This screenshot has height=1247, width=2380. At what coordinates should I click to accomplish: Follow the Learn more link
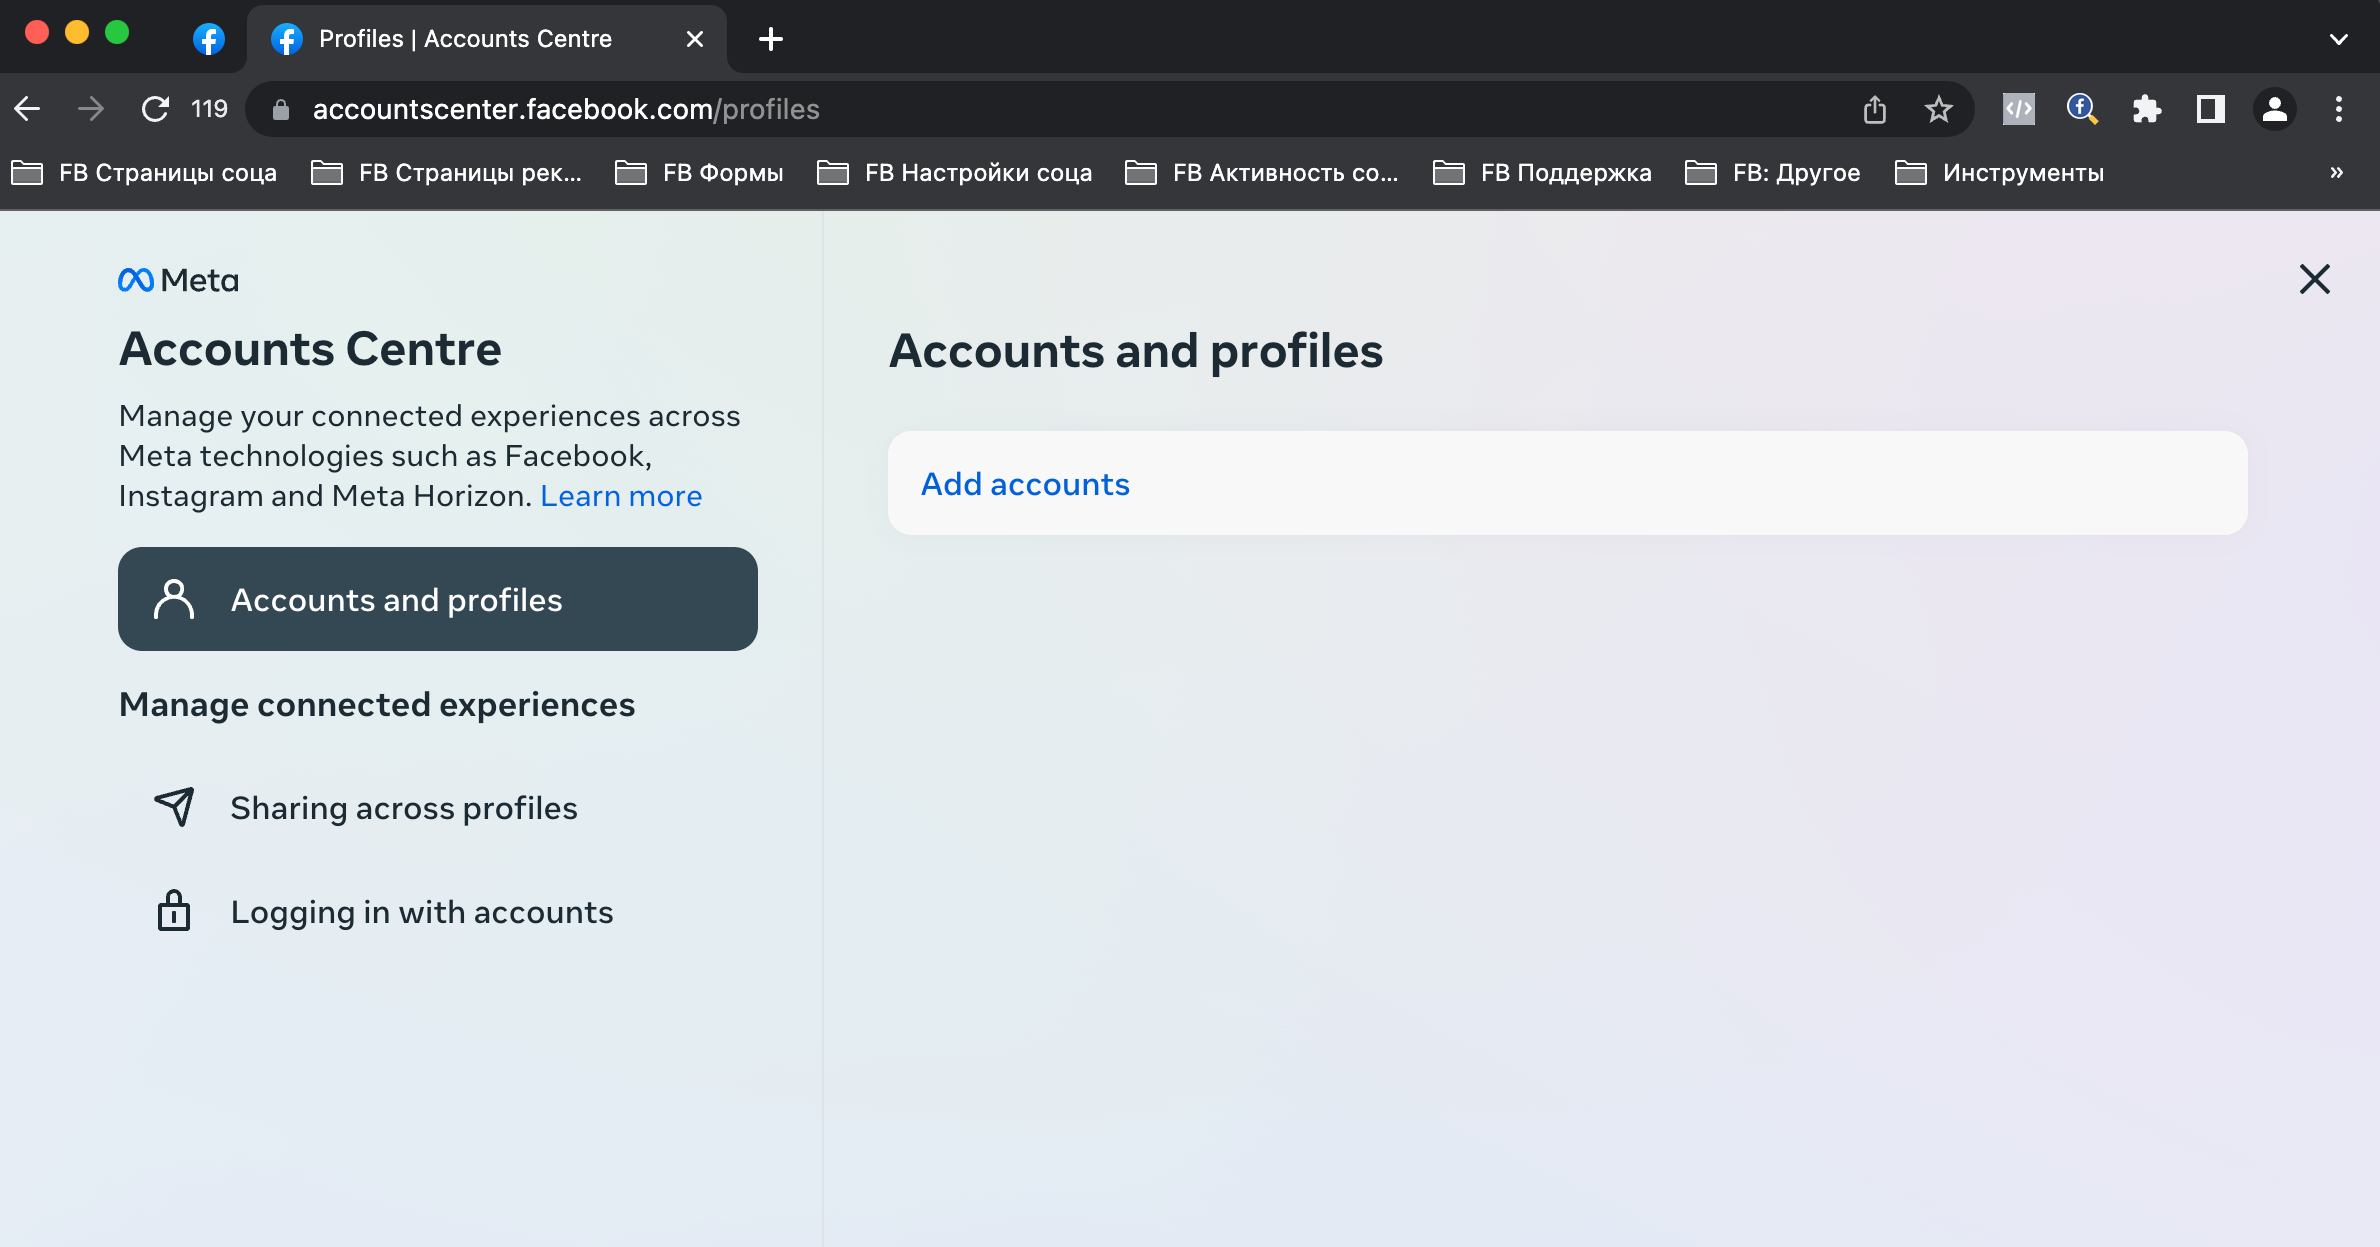[x=621, y=496]
